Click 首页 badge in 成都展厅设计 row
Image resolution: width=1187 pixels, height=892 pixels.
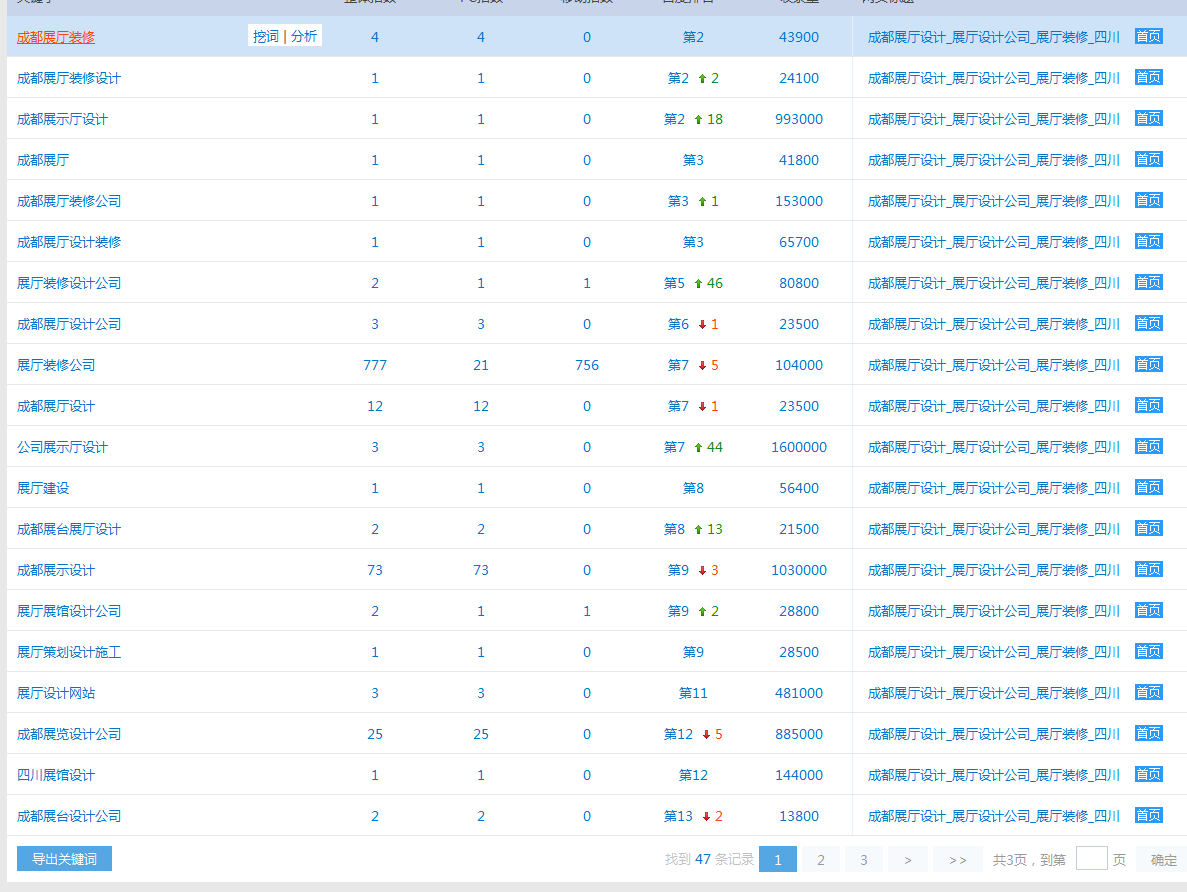1148,405
